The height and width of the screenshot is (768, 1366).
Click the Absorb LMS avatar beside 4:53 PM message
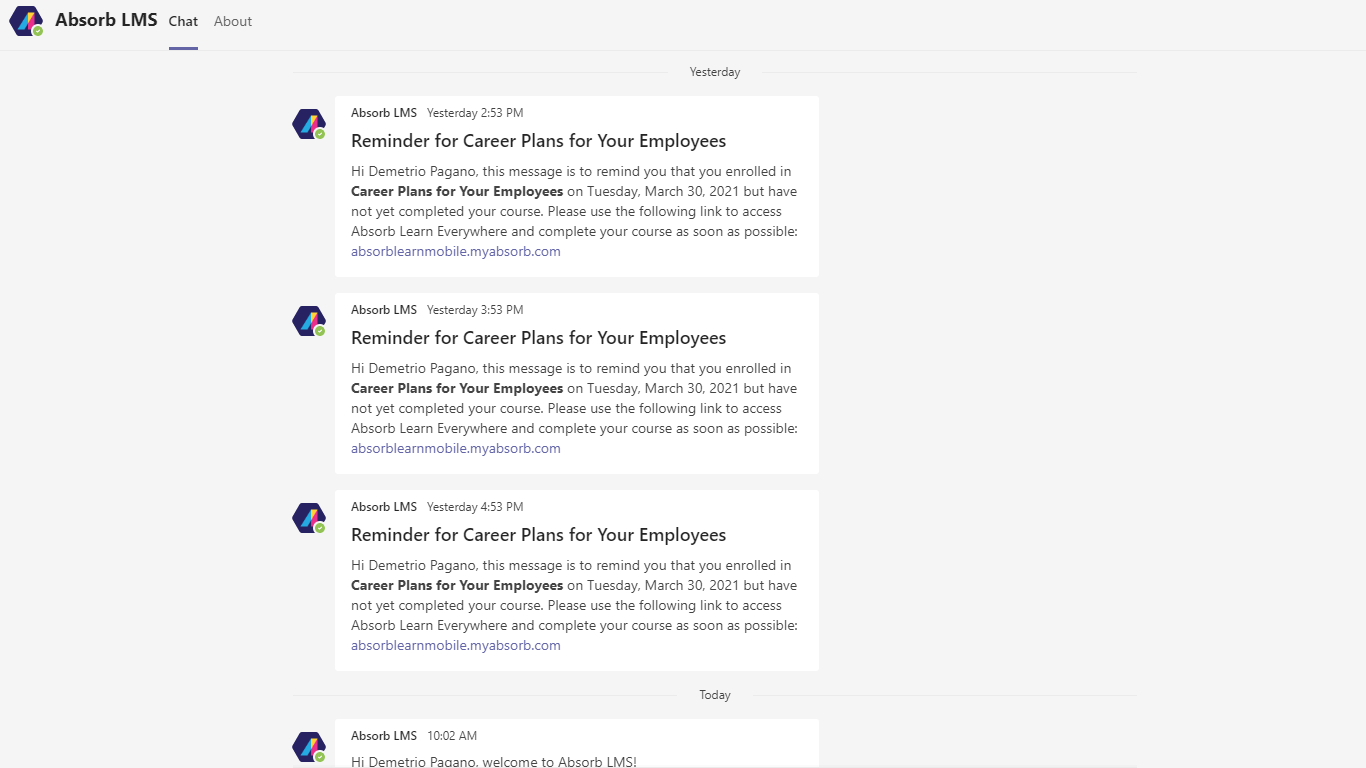(309, 518)
